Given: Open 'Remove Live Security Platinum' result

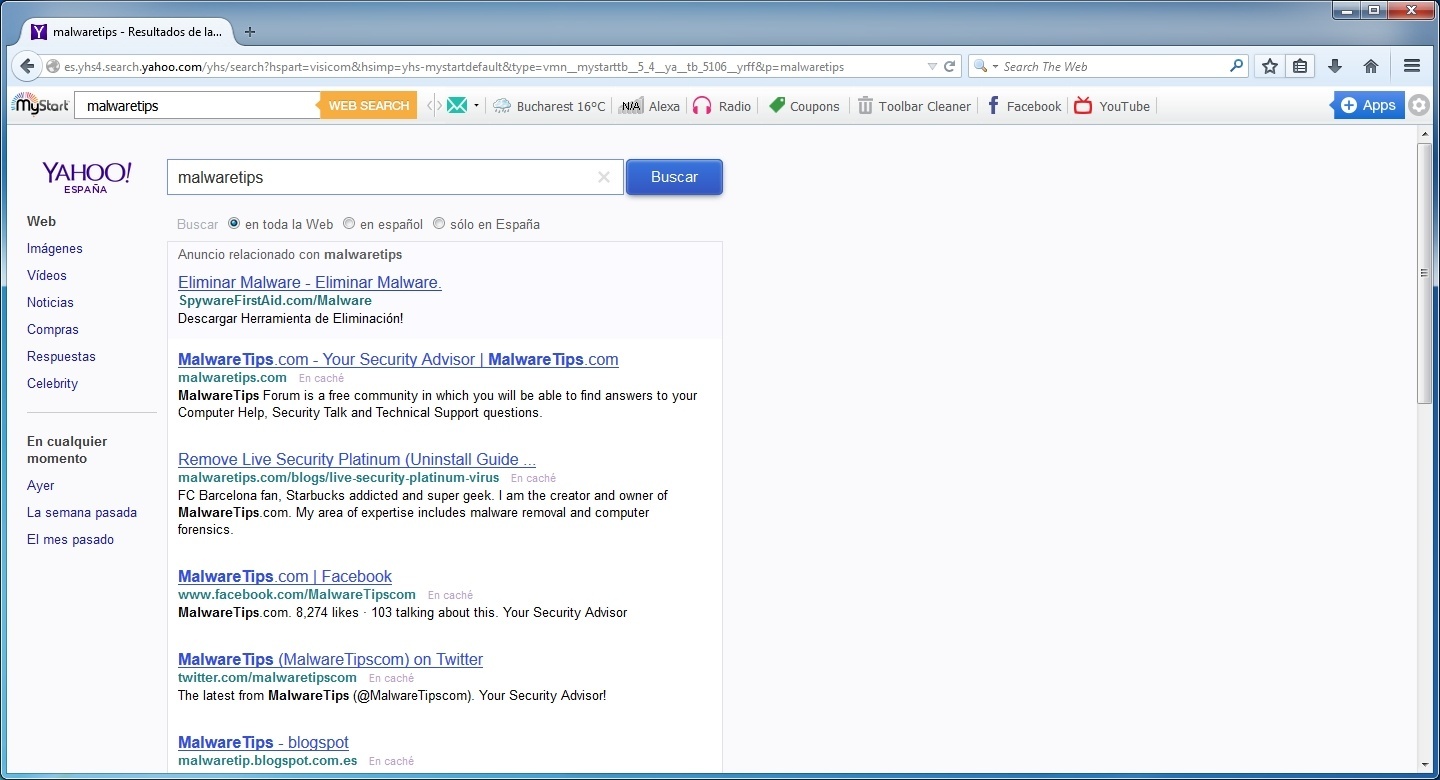Looking at the screenshot, I should tap(357, 459).
